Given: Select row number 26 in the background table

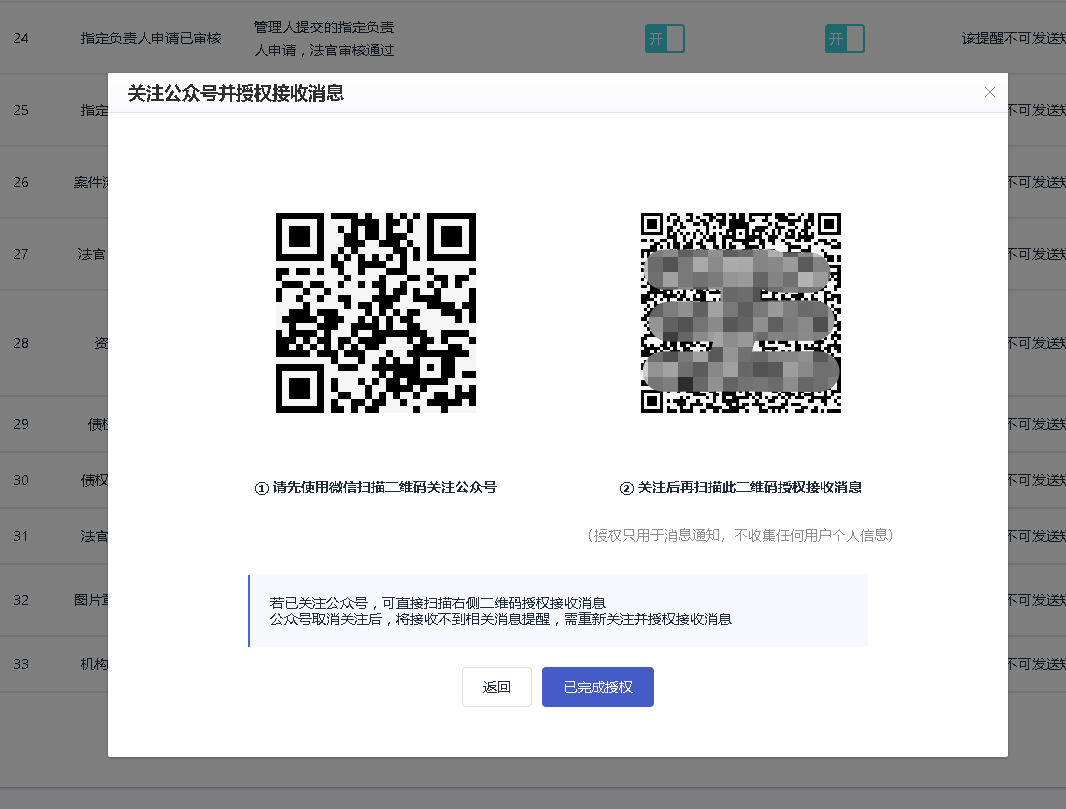Looking at the screenshot, I should tap(20, 182).
